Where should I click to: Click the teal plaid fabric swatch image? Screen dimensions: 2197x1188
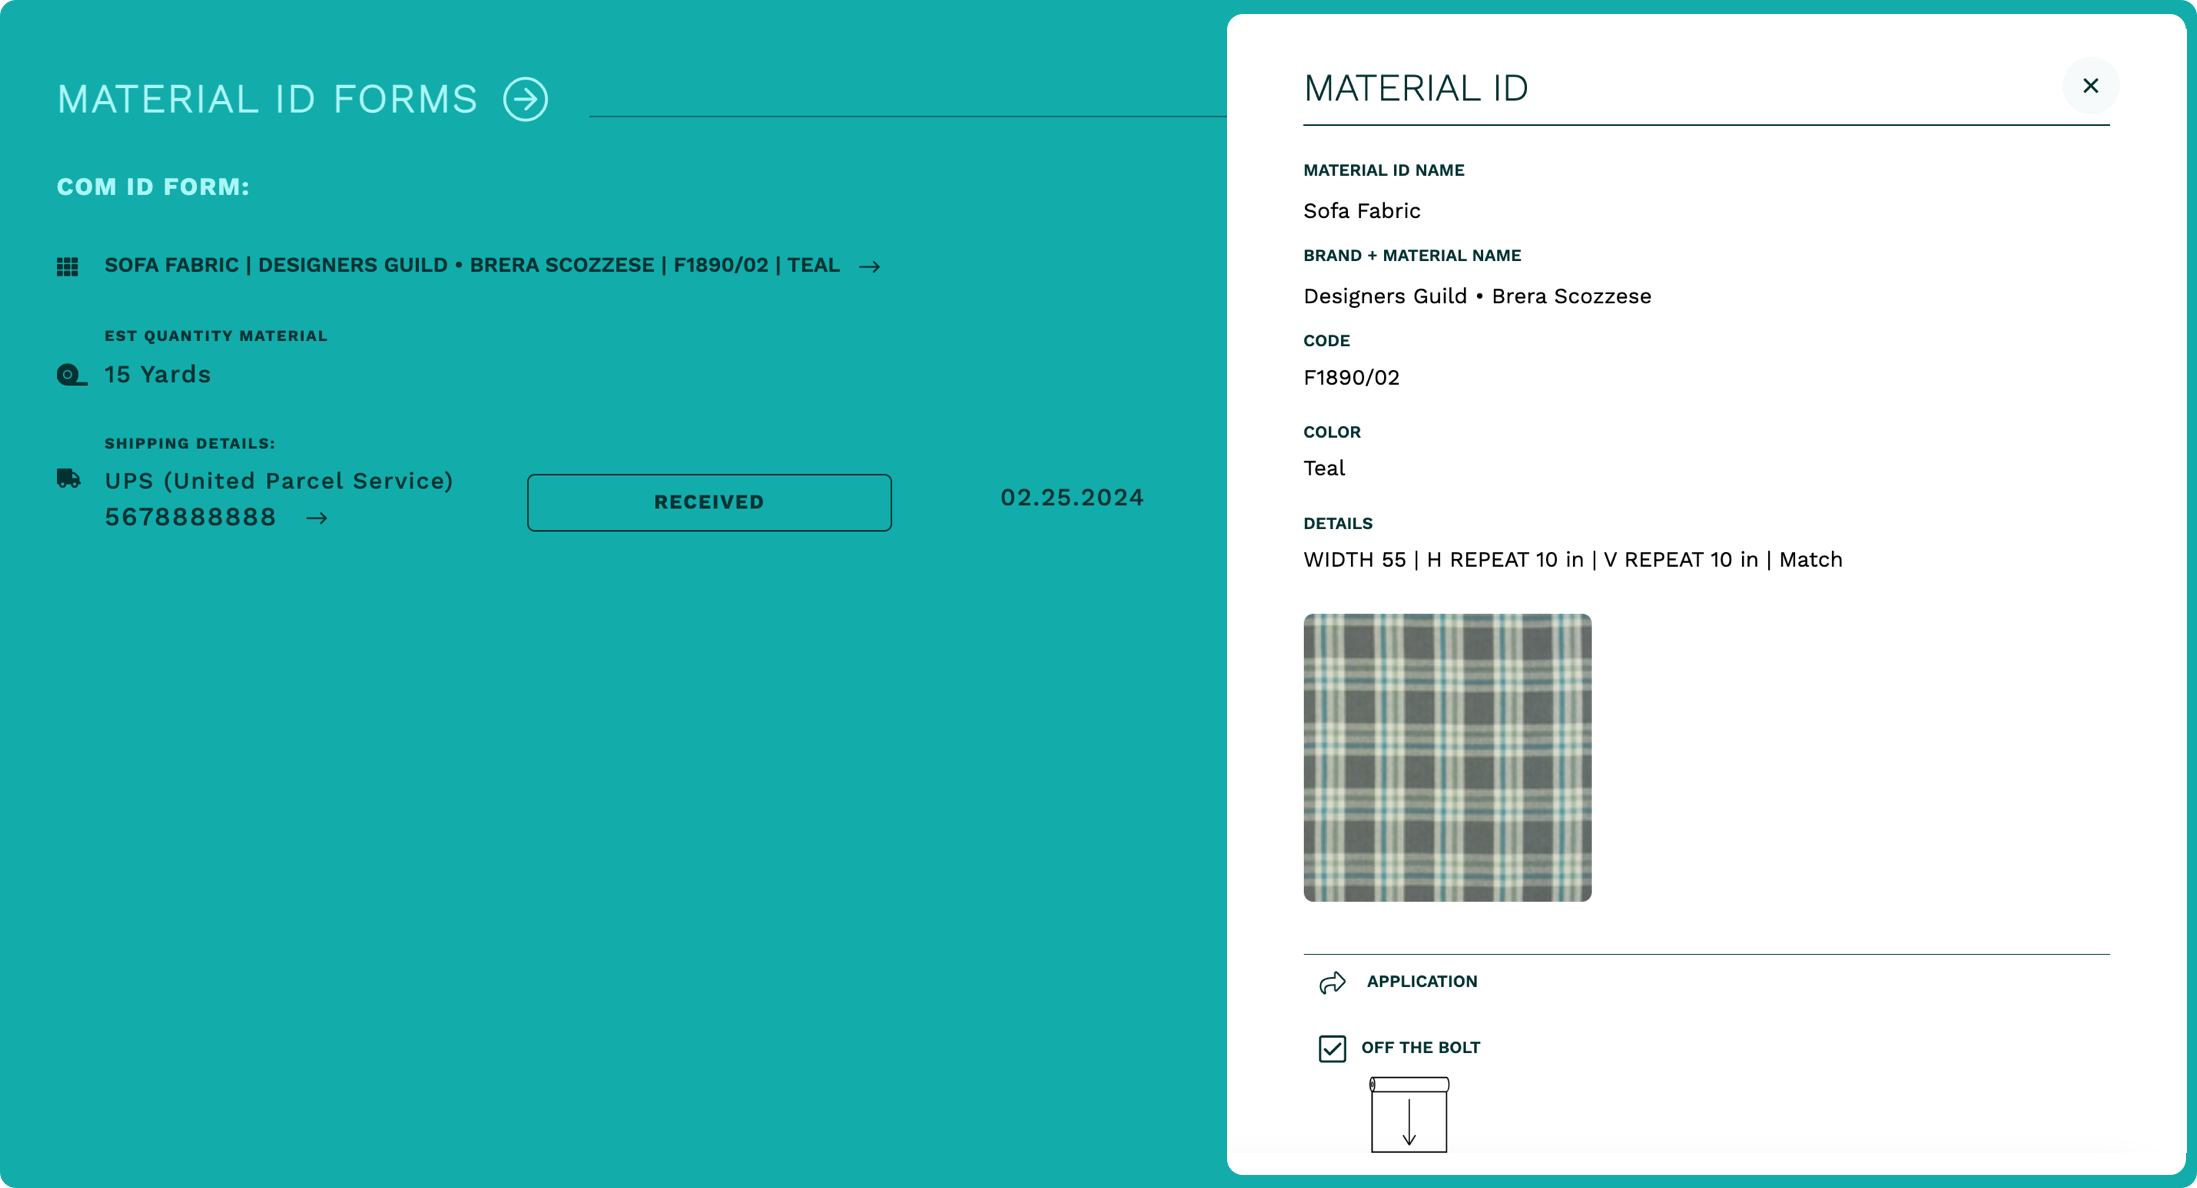[x=1447, y=758]
